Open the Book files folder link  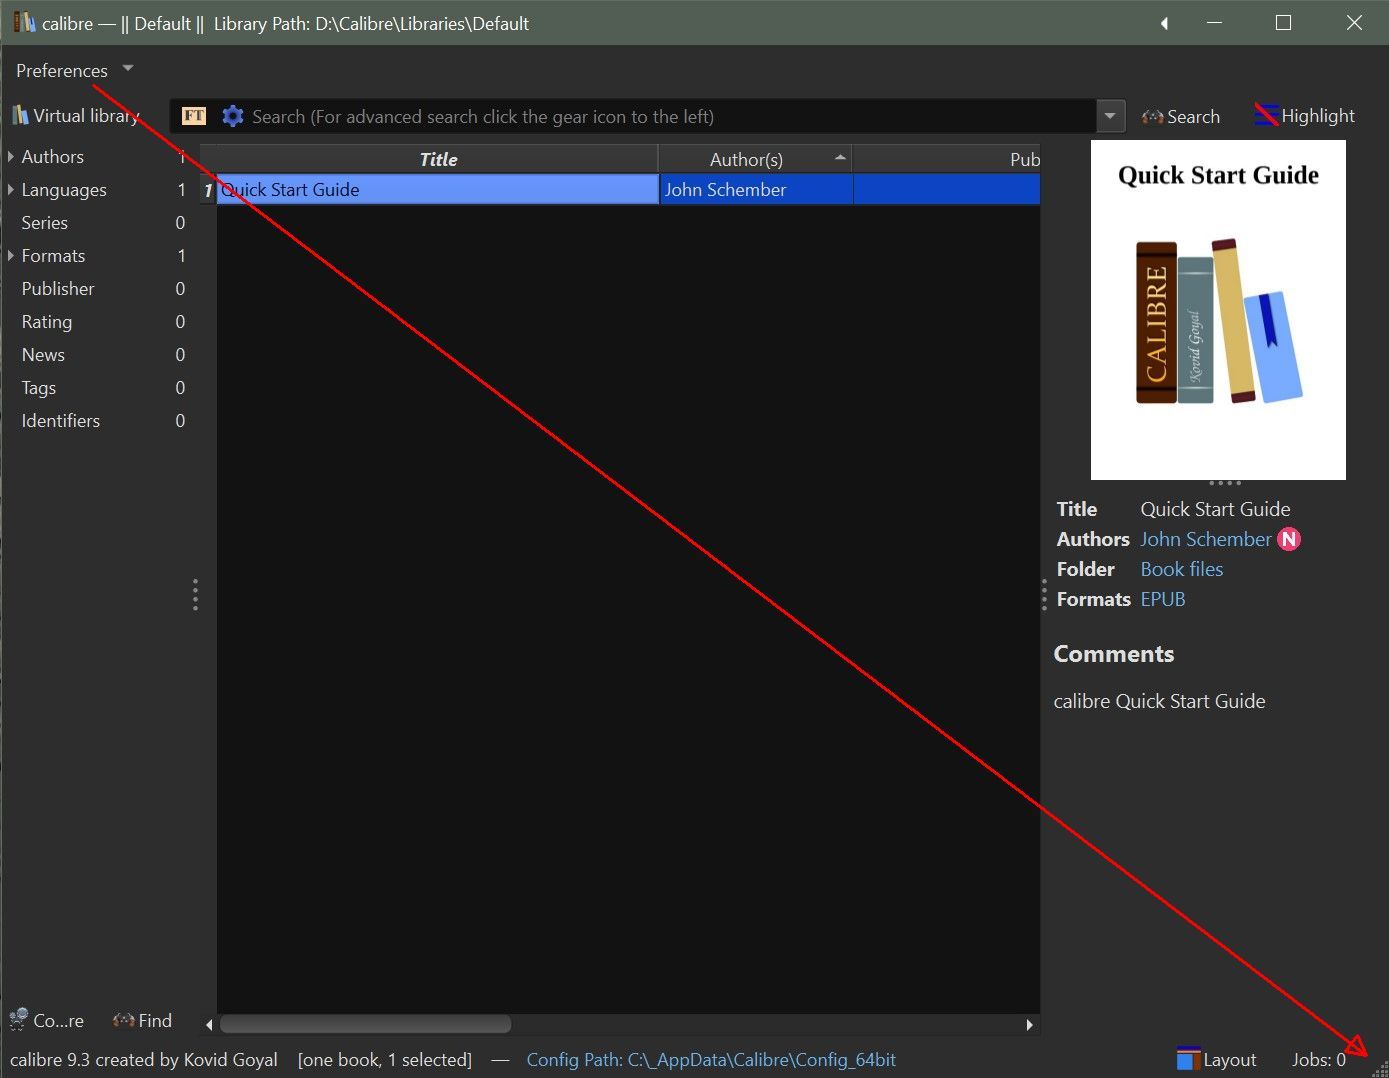[1182, 569]
